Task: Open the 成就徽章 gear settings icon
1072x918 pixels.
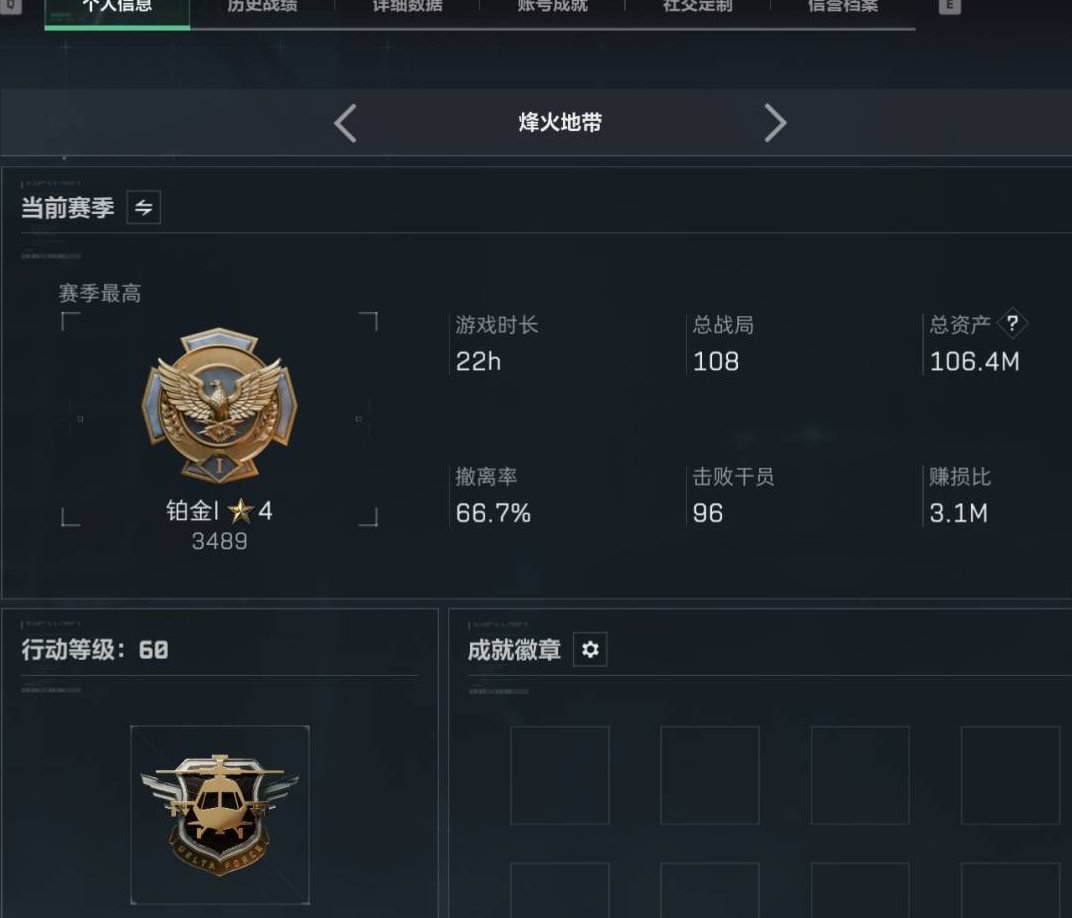Action: pos(590,649)
